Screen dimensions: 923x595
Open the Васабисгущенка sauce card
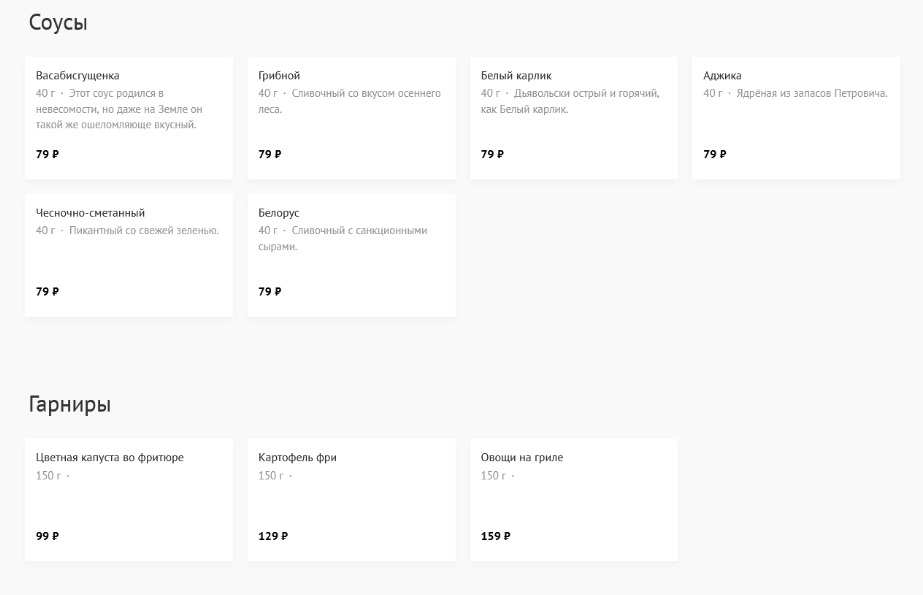click(78, 76)
